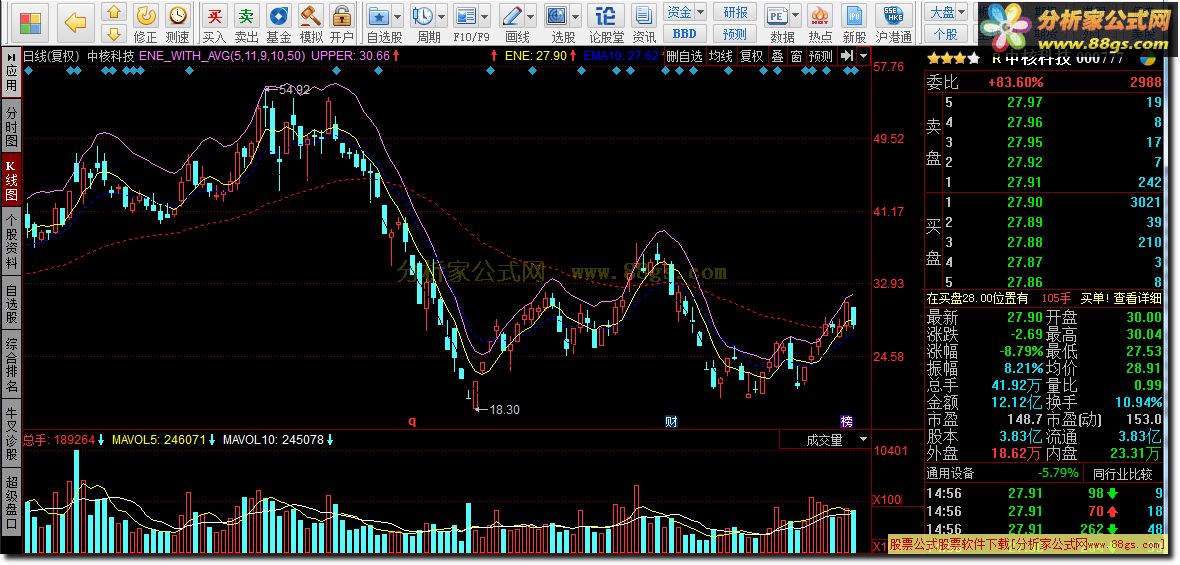Switch to the 个股资料 side tab

click(11, 240)
